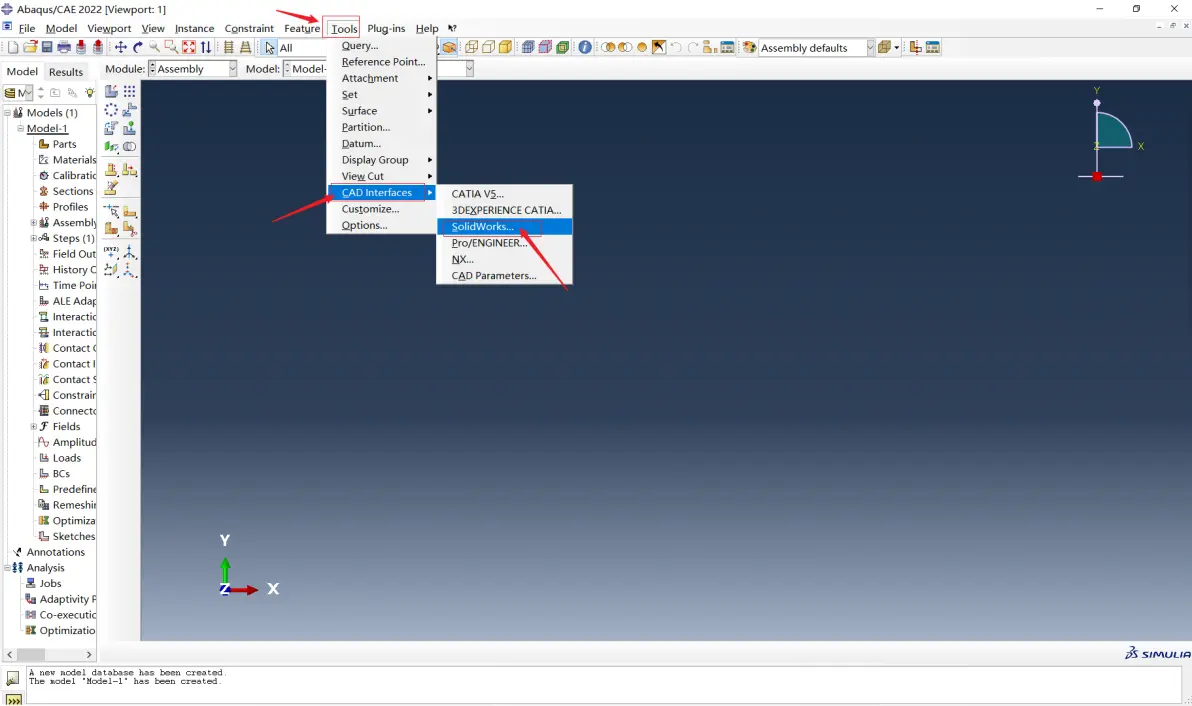Open the Assembly defaults dropdown
This screenshot has height=706, width=1192.
pyautogui.click(x=817, y=47)
